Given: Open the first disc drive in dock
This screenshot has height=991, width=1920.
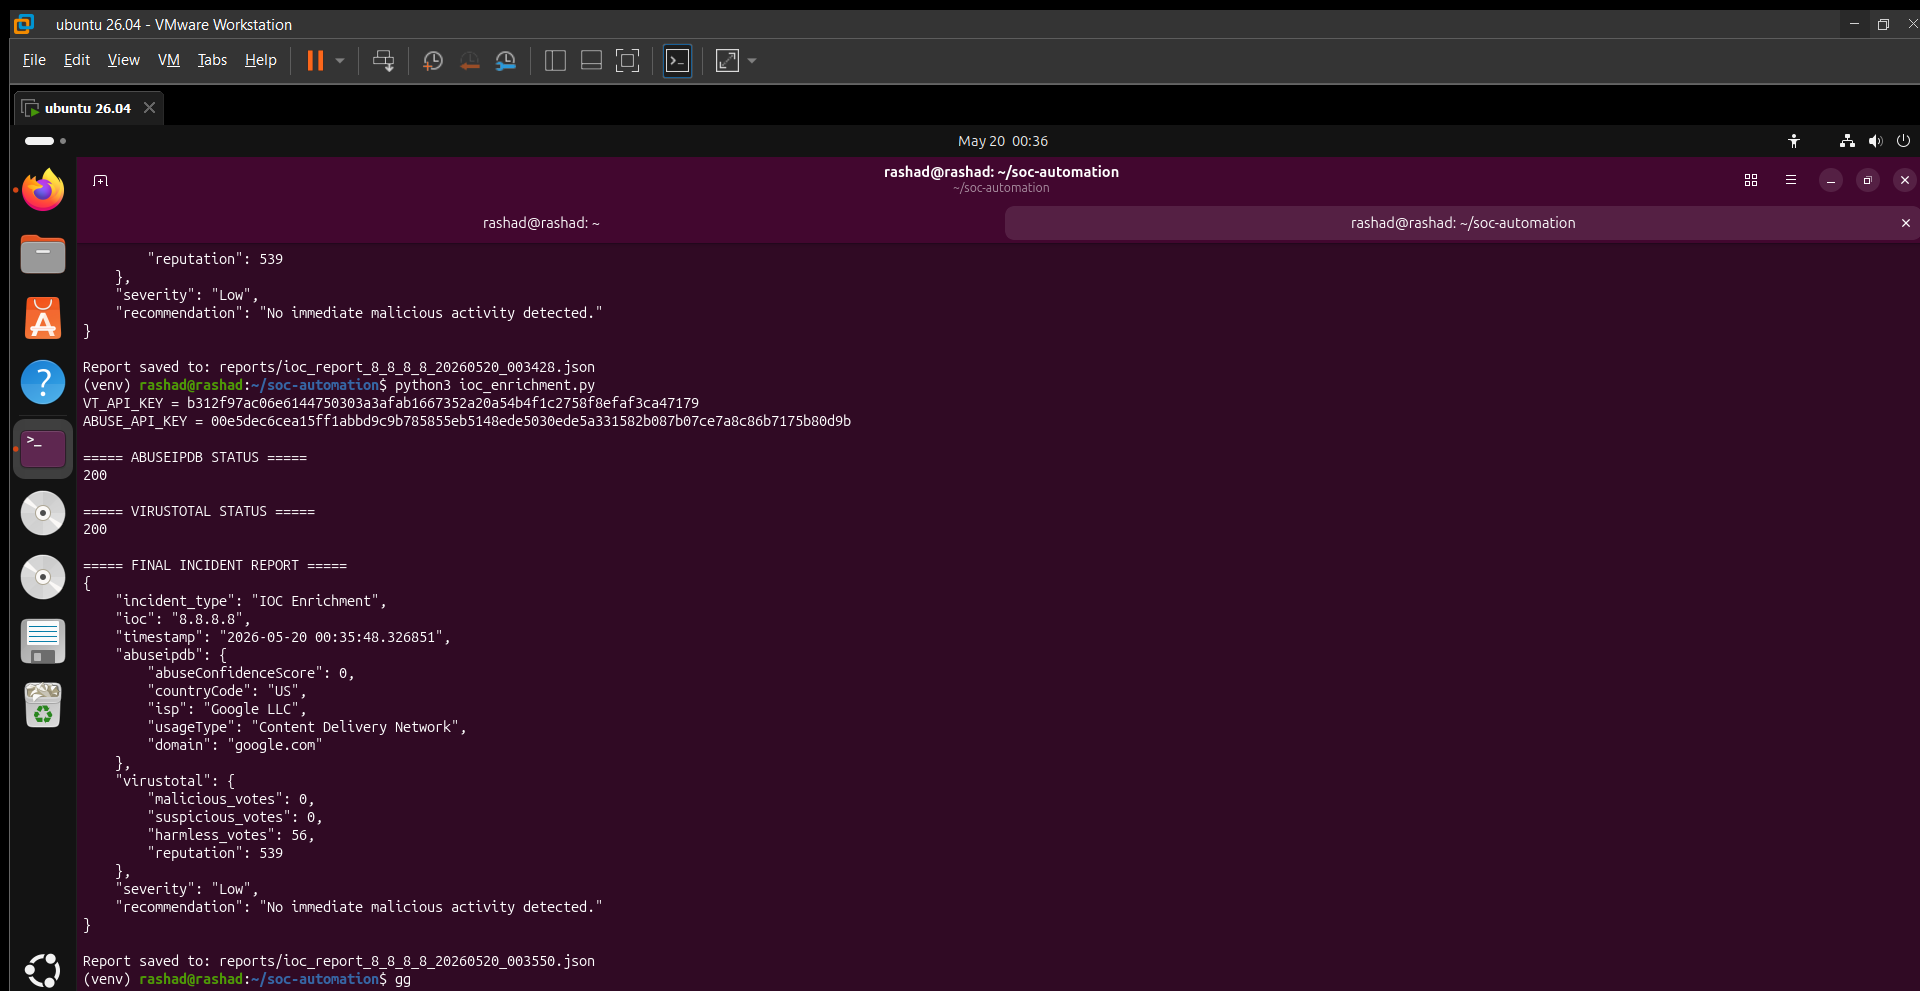Looking at the screenshot, I should pos(43,513).
